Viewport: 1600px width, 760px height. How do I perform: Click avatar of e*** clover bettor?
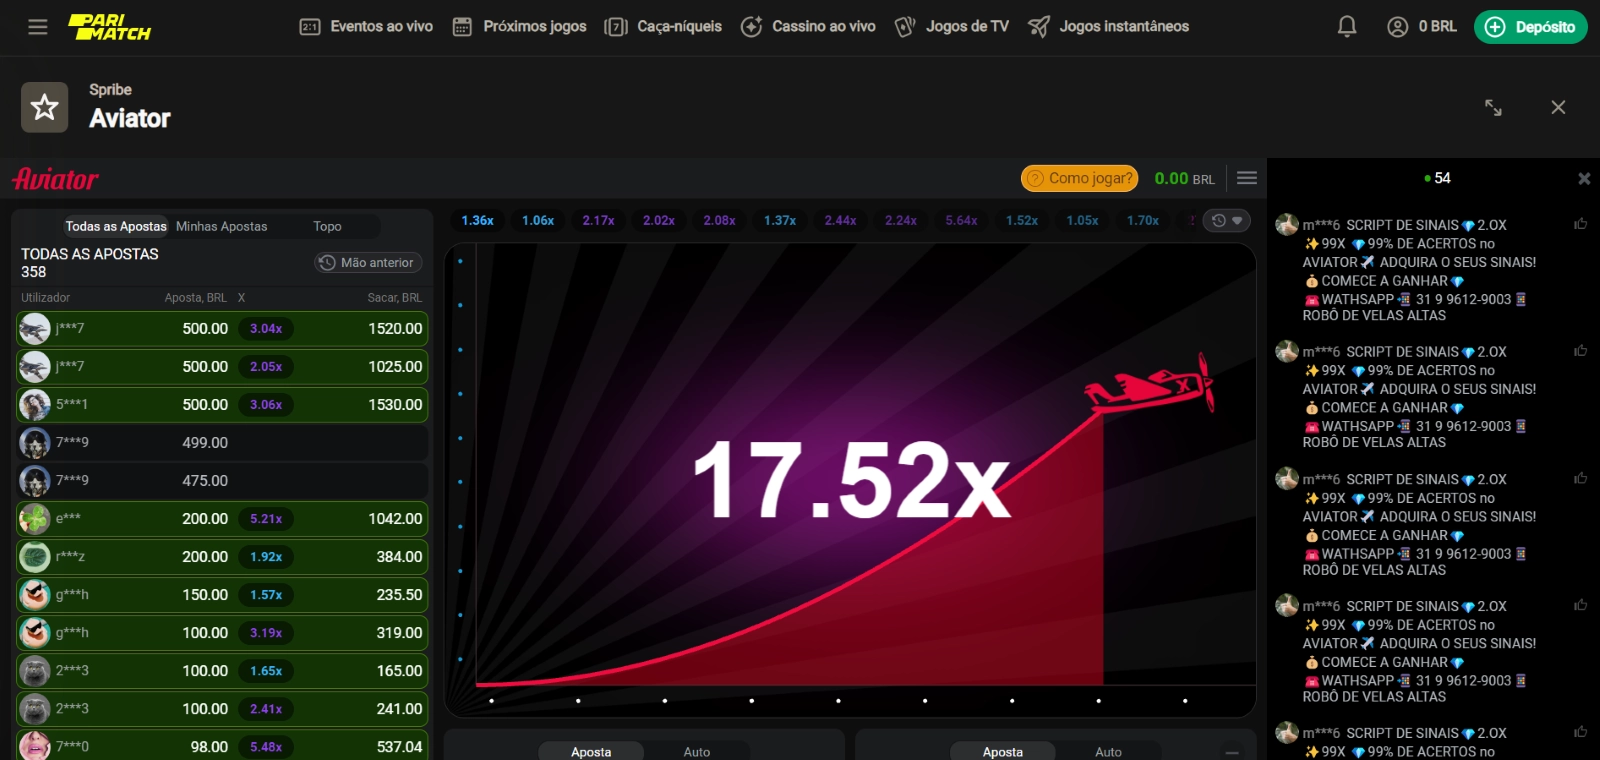(x=35, y=518)
